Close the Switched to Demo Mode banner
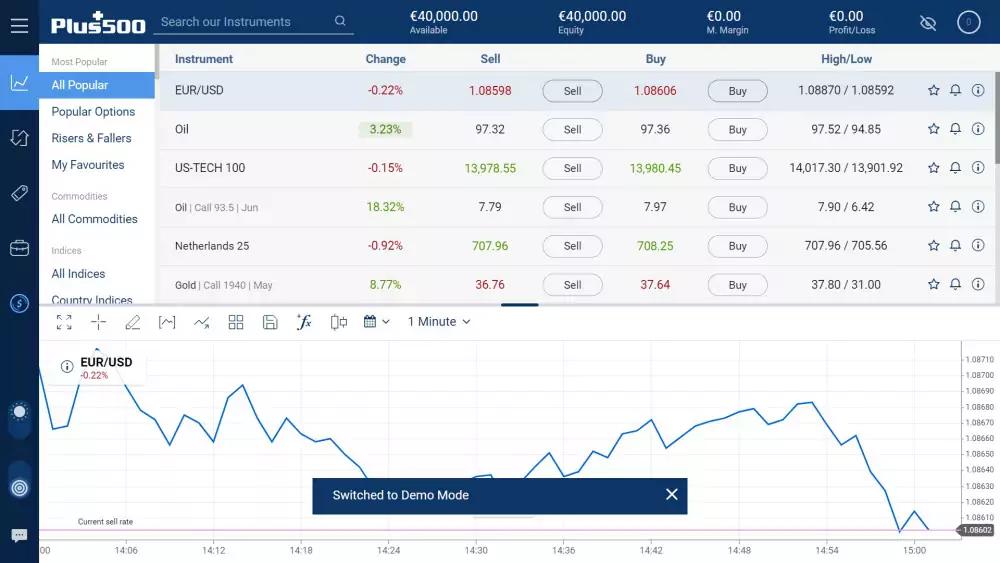This screenshot has height=563, width=1000. pos(672,495)
